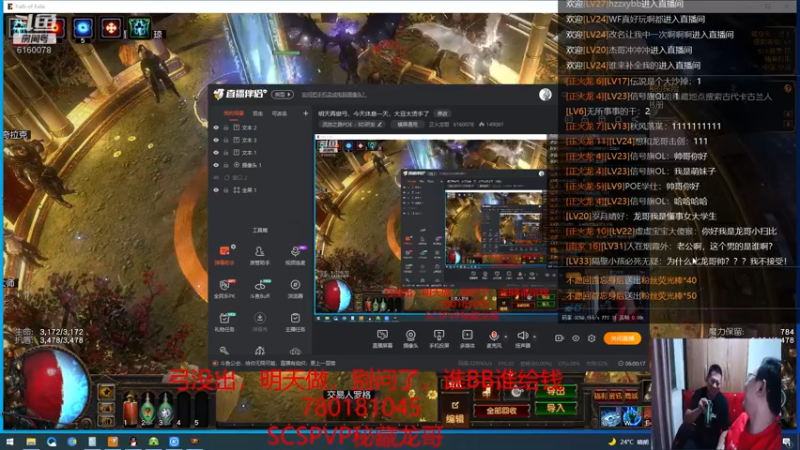This screenshot has height=450, width=800.
Task: Open the user avatar in 直播伴侣 header
Action: point(545,94)
